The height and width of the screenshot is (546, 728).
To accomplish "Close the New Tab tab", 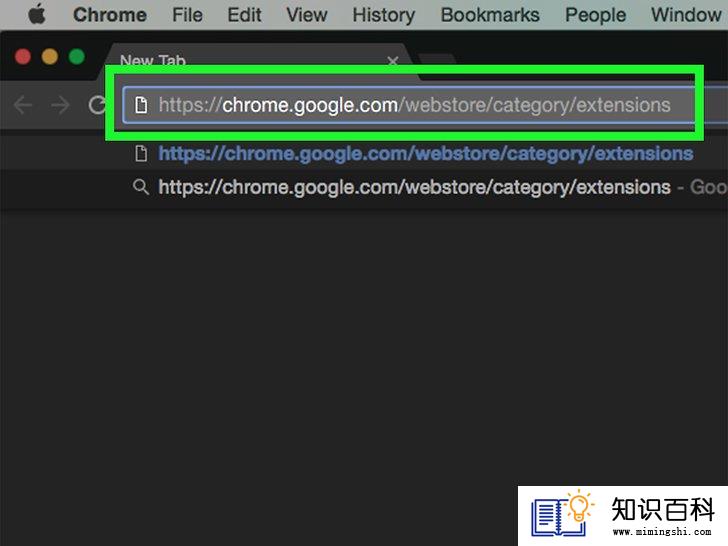I will (393, 61).
